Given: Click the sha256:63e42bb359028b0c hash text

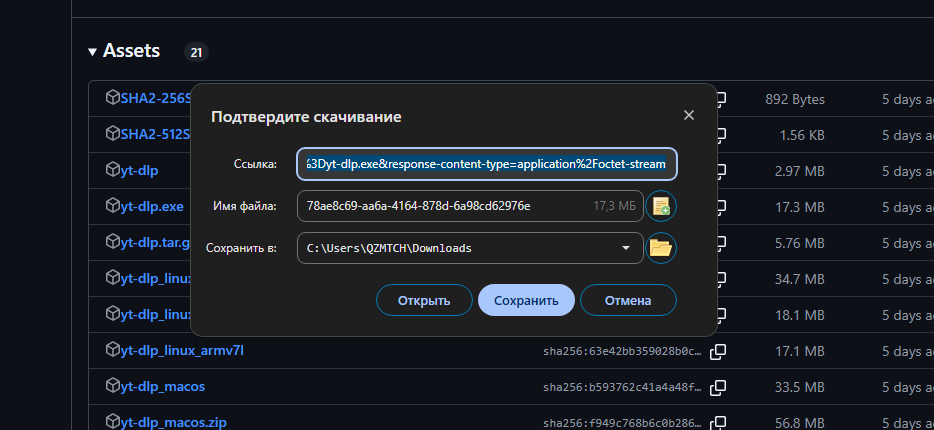Looking at the screenshot, I should click(x=622, y=352).
